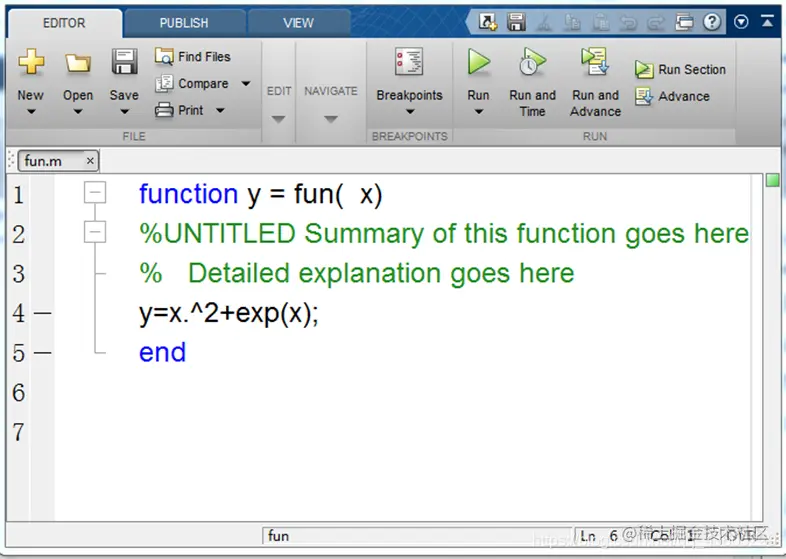The width and height of the screenshot is (786, 559).
Task: Expand the Compare dropdown arrow
Action: [x=246, y=83]
